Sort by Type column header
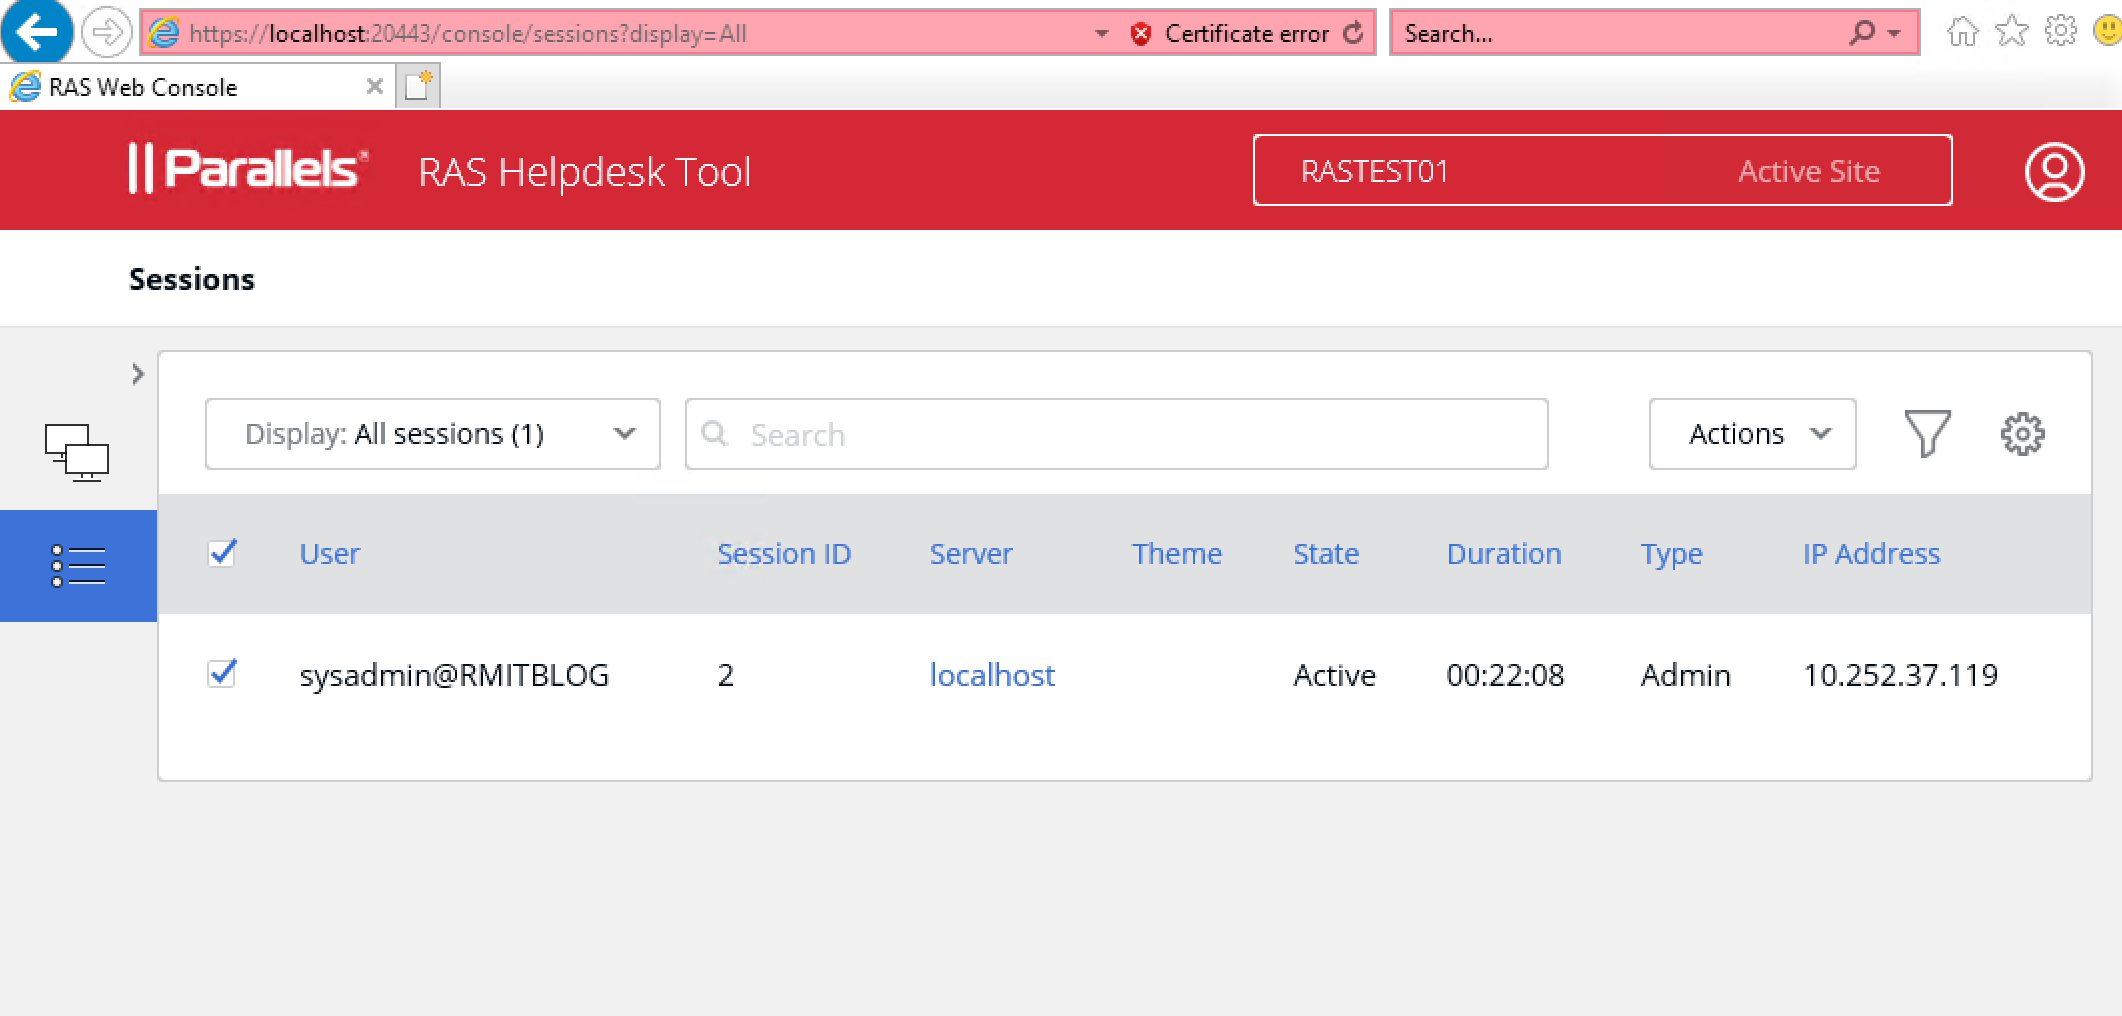2122x1016 pixels. point(1671,554)
